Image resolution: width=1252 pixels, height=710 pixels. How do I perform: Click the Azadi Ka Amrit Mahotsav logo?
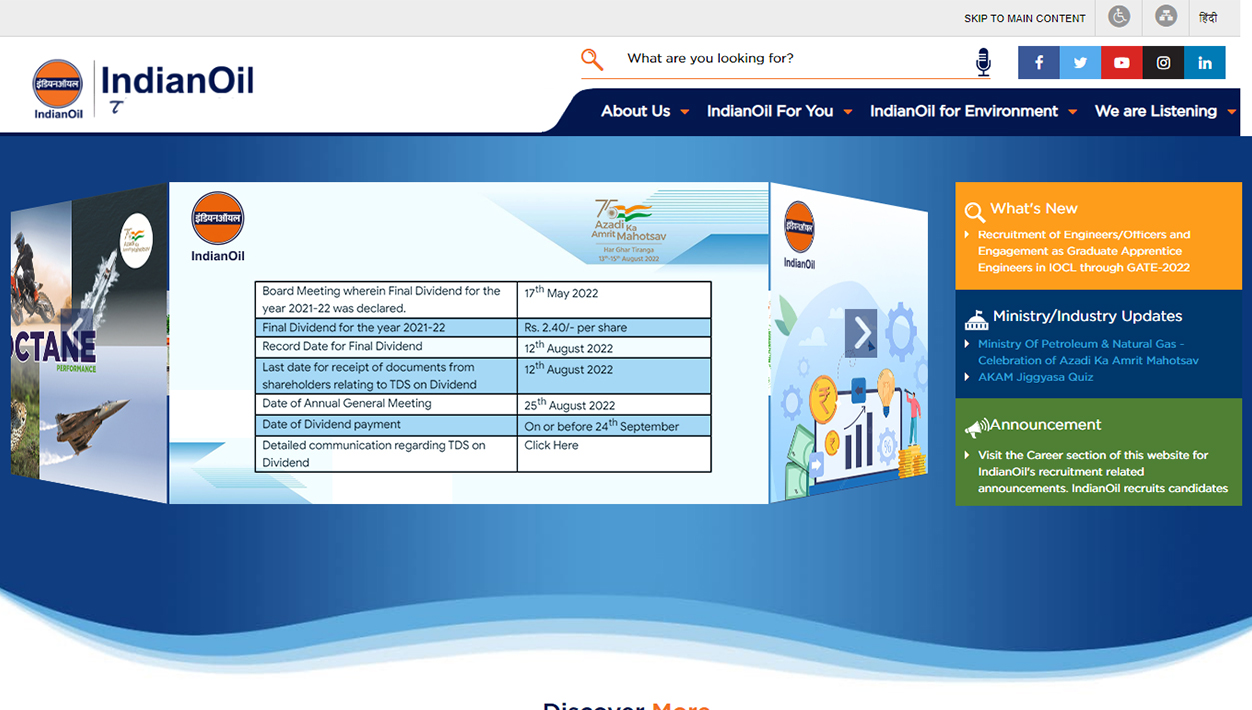[x=629, y=230]
